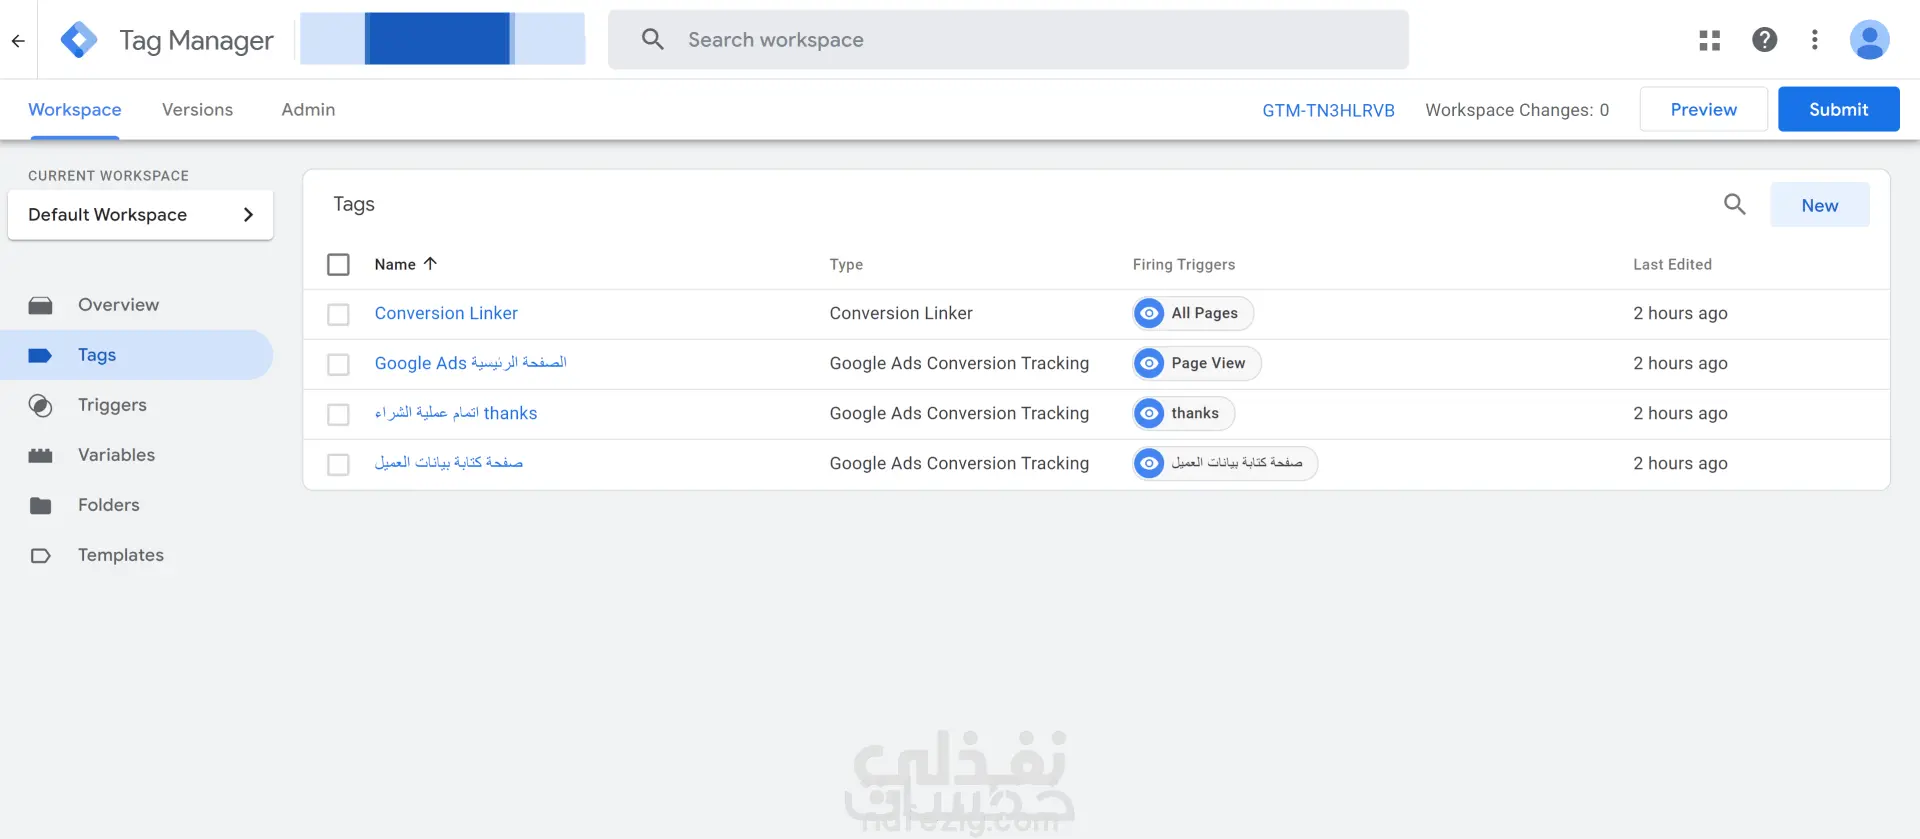
Task: Toggle the select-all tags checkbox
Action: pos(339,265)
